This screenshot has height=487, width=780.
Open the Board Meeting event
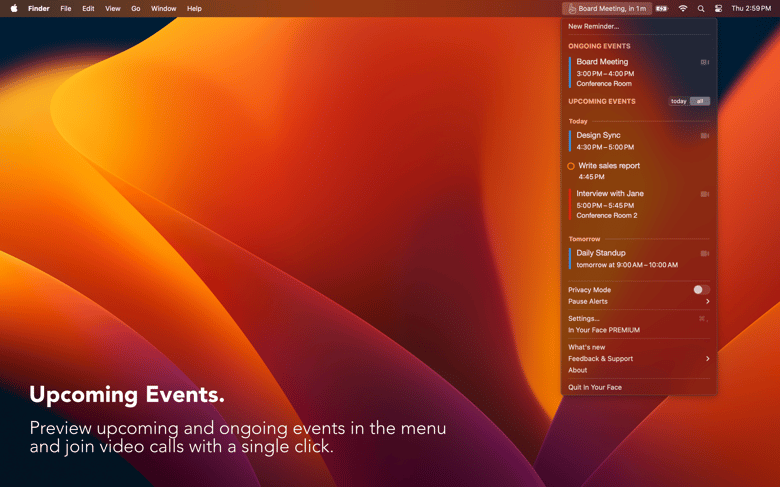point(639,73)
